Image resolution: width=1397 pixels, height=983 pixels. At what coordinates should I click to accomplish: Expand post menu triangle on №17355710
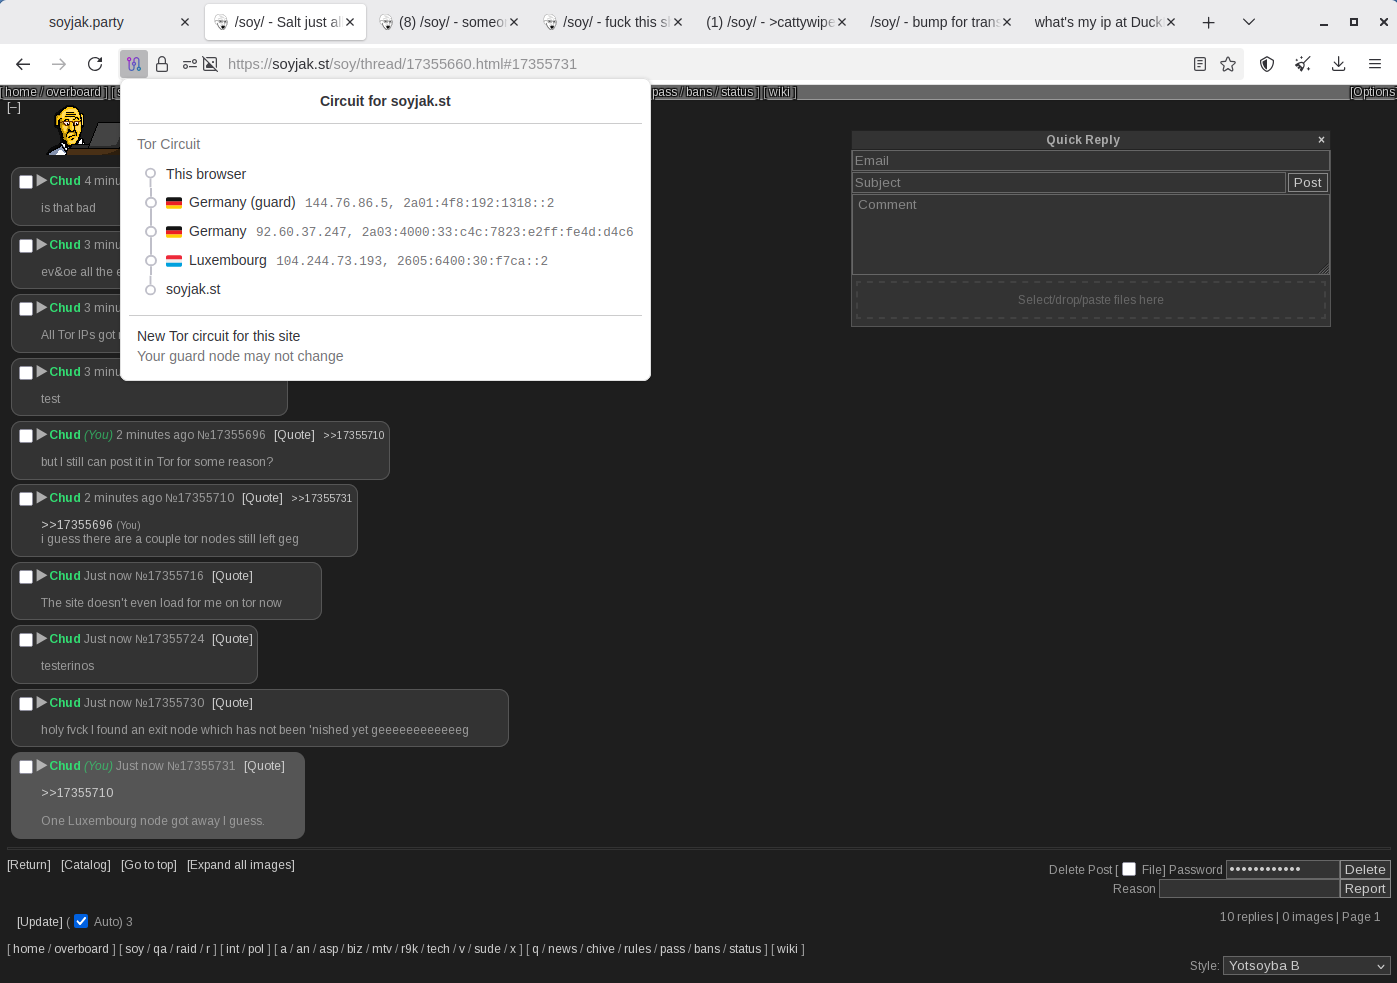(42, 498)
